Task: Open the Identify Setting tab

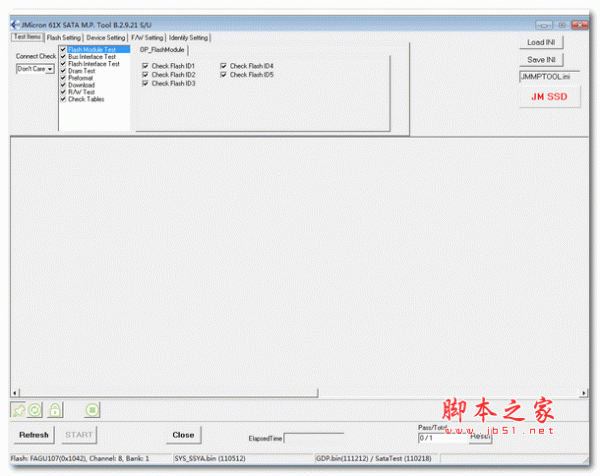Action: [188, 37]
